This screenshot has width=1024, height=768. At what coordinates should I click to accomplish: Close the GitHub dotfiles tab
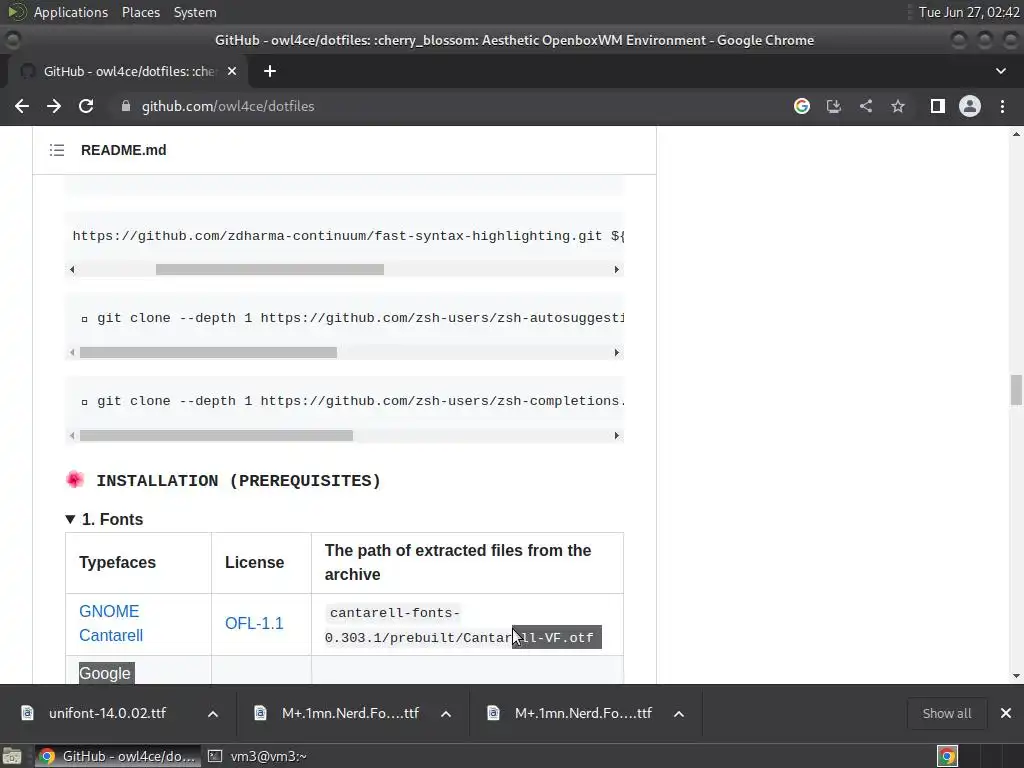[232, 71]
